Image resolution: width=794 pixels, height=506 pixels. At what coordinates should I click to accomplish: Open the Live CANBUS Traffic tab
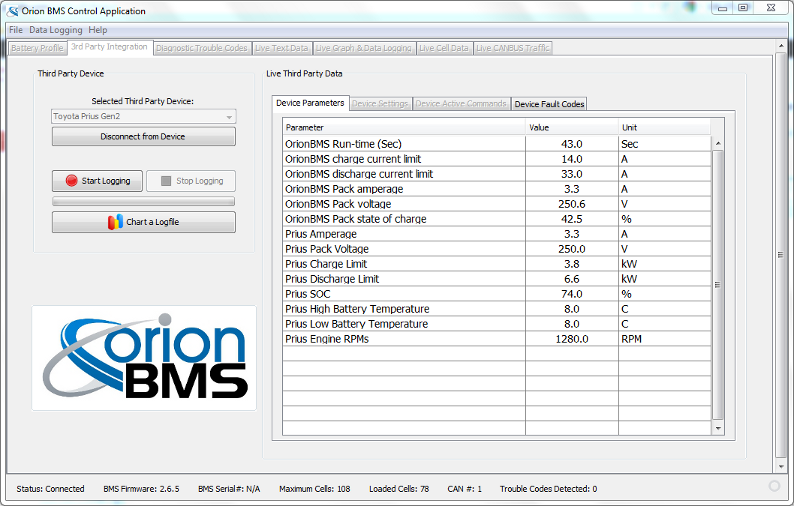(512, 48)
